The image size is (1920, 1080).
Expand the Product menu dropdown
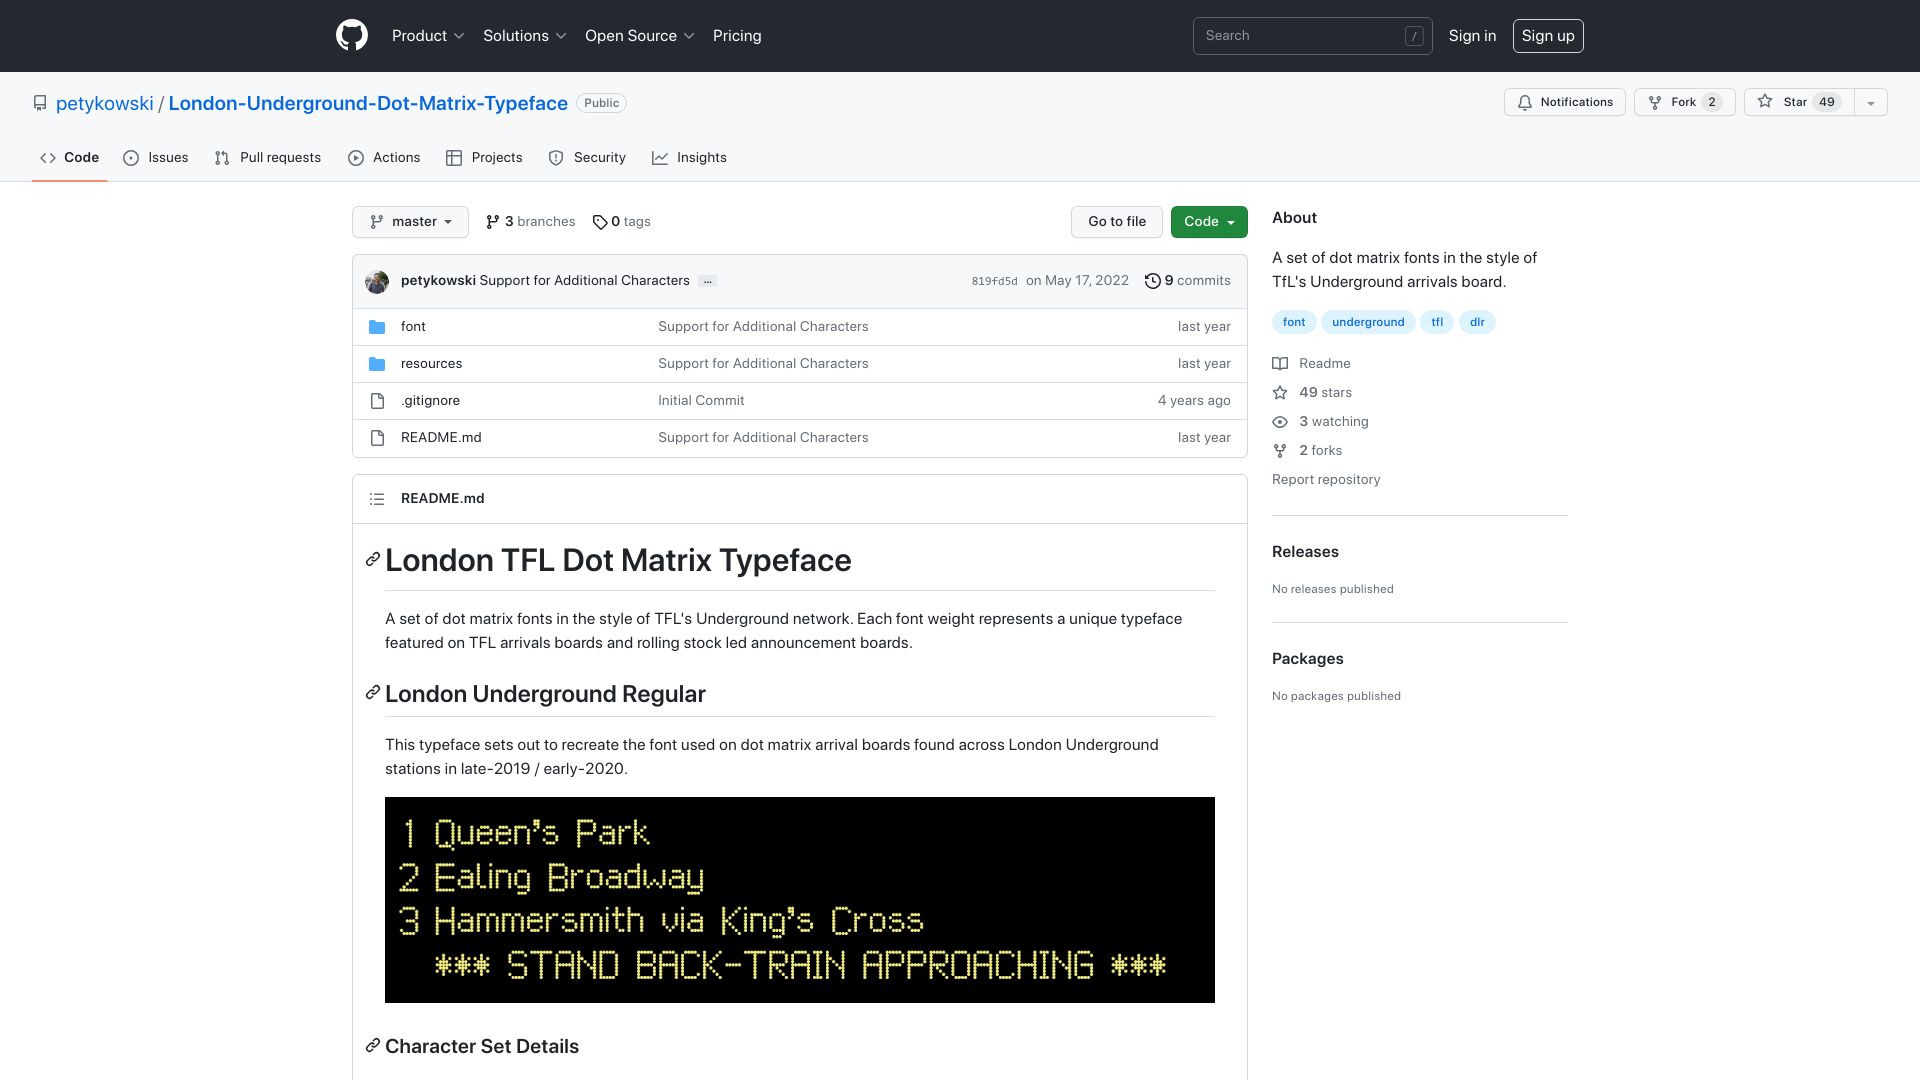[x=428, y=36]
